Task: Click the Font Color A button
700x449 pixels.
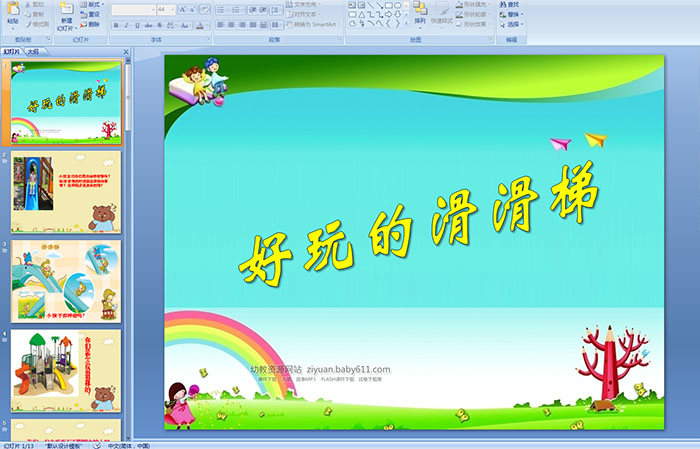Action: tap(200, 25)
